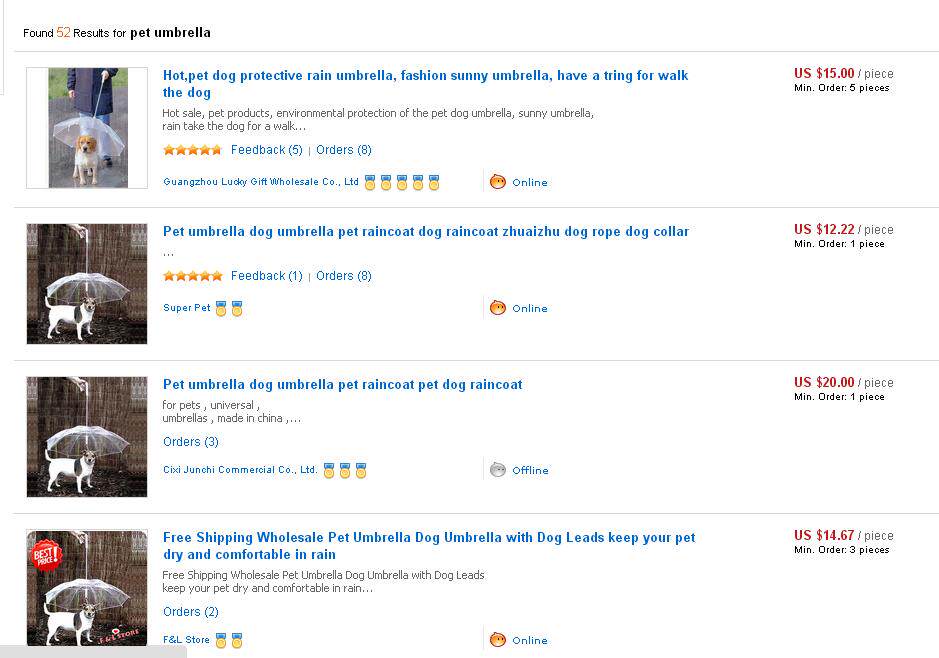Viewport: 939px width, 658px height.
Task: Click Cixi Junchi Commercial medal icons
Action: tap(345, 471)
